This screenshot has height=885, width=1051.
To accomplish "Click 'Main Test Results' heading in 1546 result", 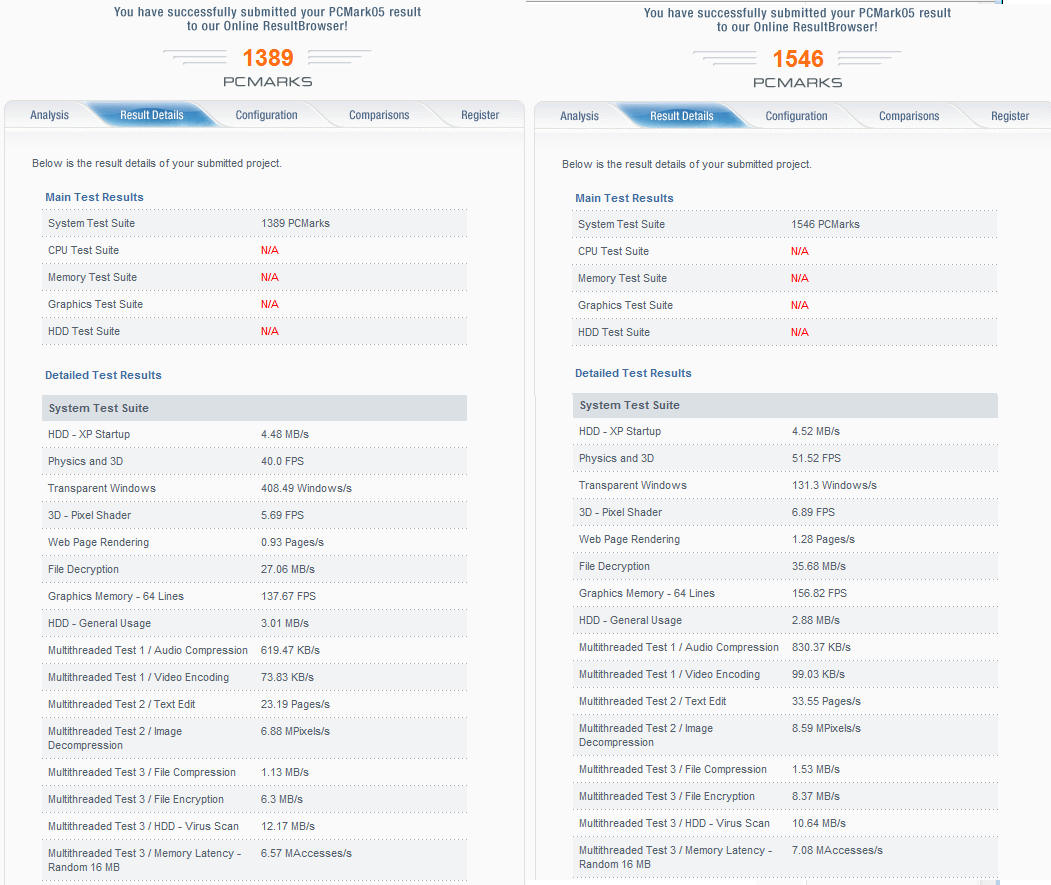I will click(x=625, y=198).
